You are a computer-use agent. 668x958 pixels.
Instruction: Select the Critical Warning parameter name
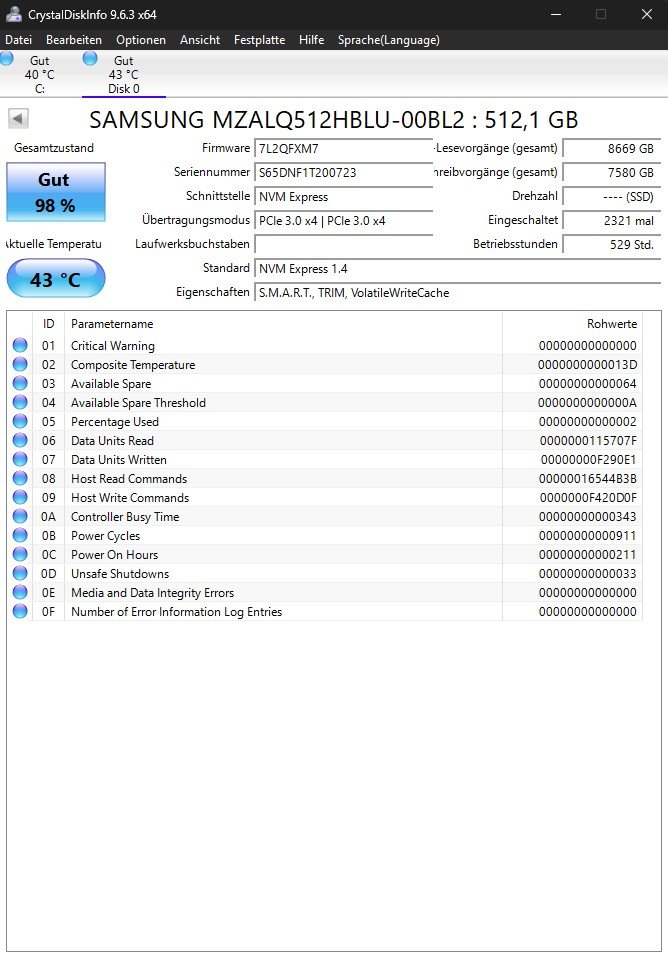pyautogui.click(x=112, y=346)
